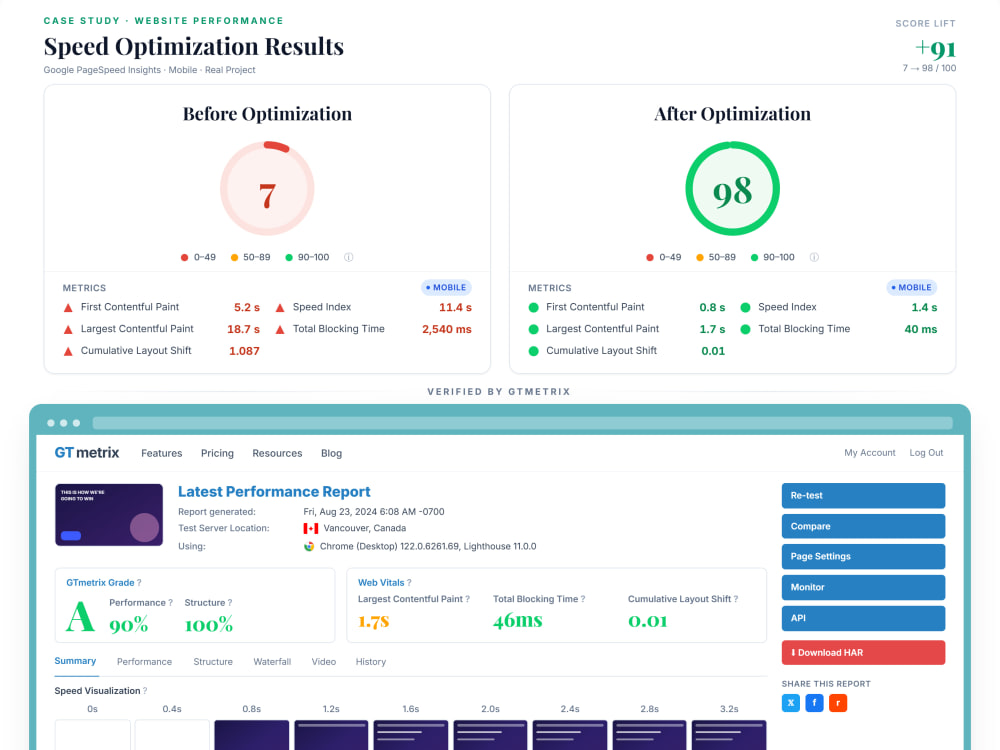Click green dot beside After Speed Index
Image resolution: width=1000 pixels, height=750 pixels.
[745, 307]
